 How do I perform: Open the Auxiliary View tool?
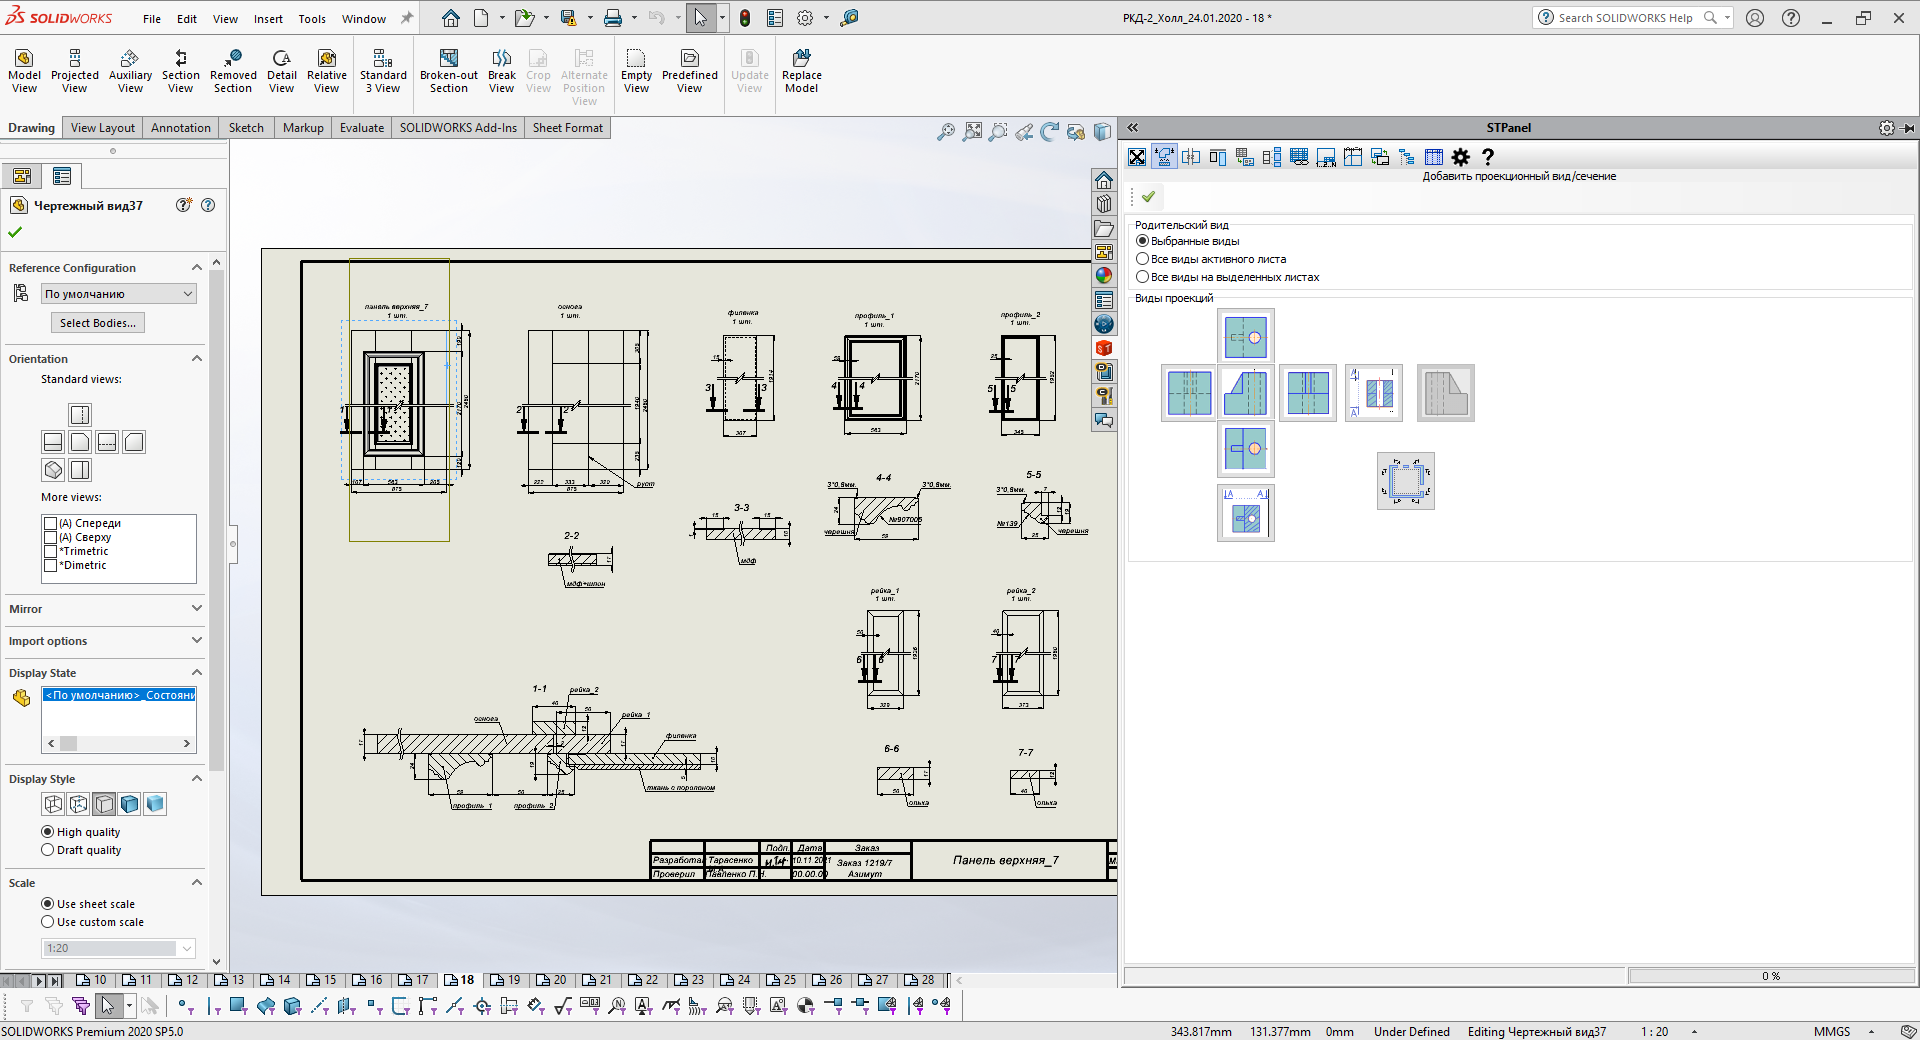(130, 71)
